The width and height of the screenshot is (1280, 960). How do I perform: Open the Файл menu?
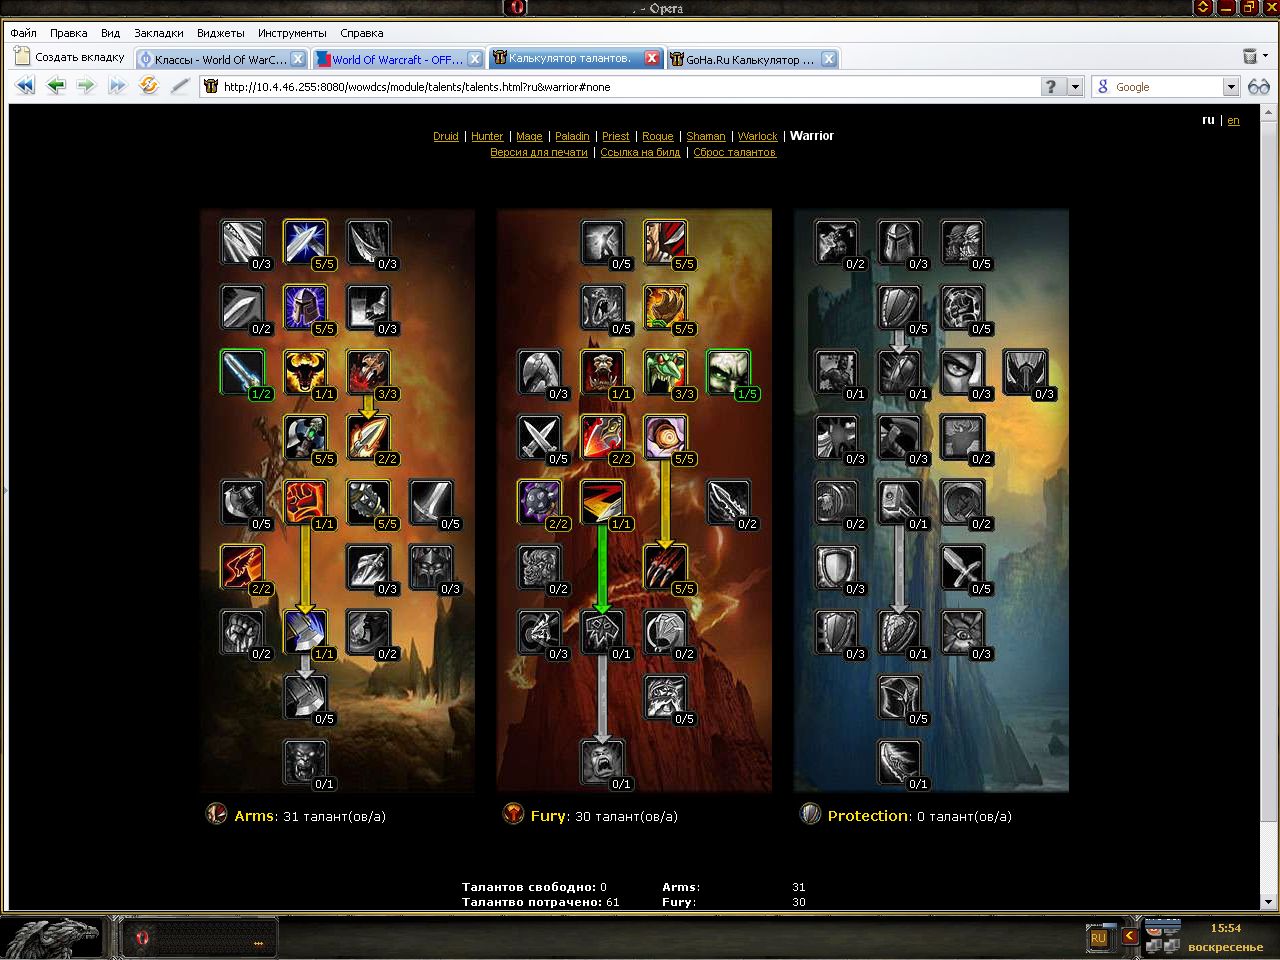click(23, 33)
